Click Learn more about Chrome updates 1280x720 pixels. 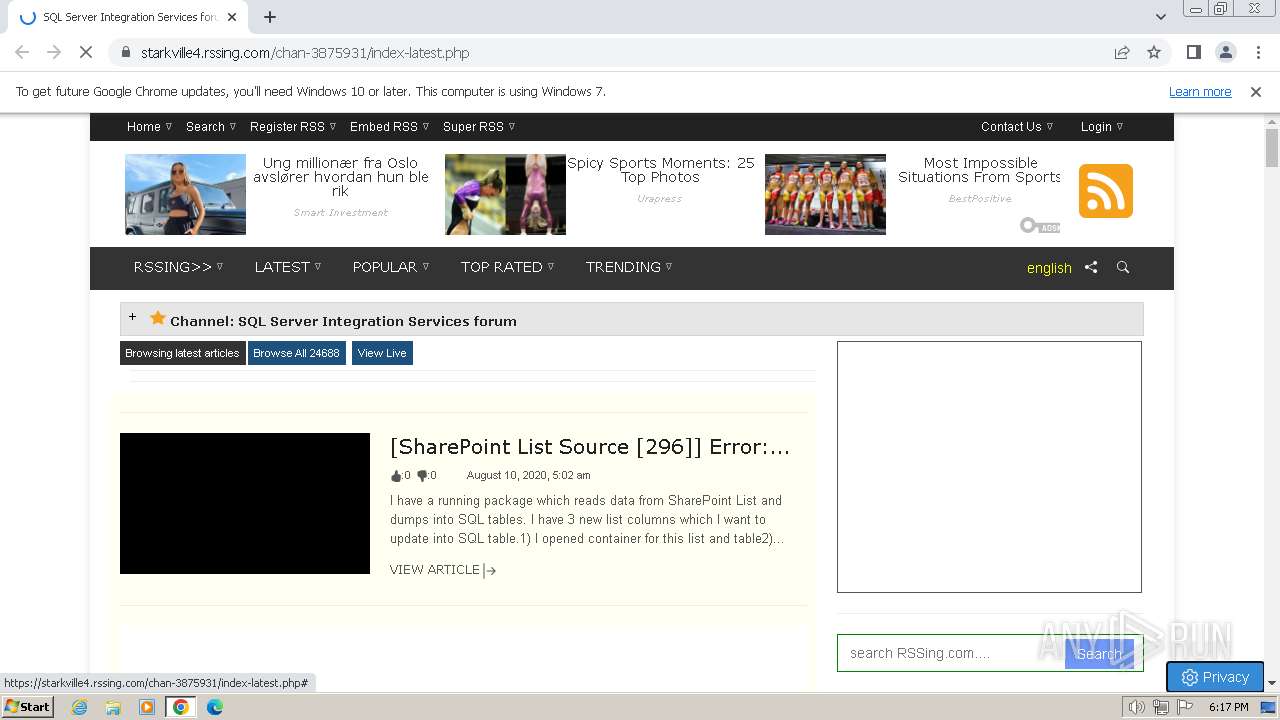click(x=1200, y=91)
